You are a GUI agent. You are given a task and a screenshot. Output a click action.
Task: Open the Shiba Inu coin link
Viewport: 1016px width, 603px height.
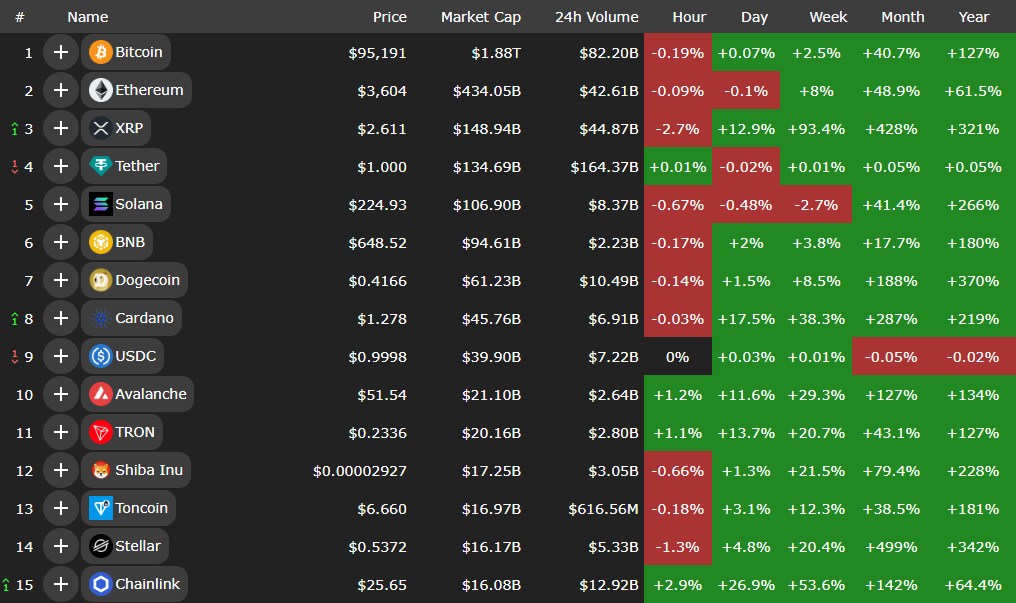click(148, 470)
